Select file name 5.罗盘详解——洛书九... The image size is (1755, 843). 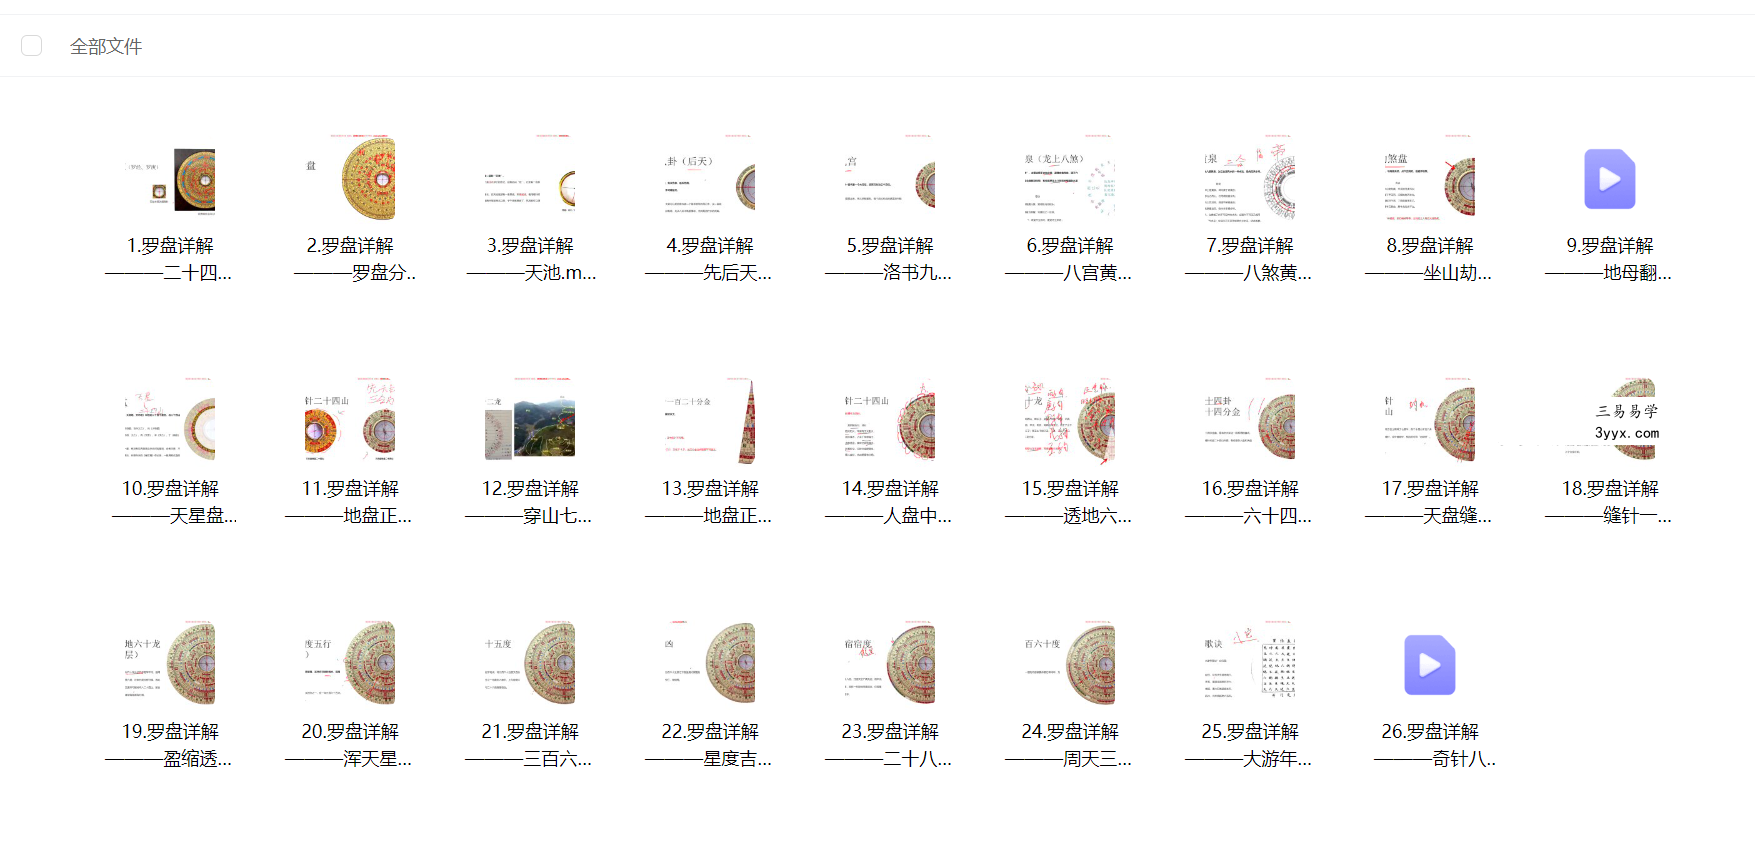tap(890, 259)
